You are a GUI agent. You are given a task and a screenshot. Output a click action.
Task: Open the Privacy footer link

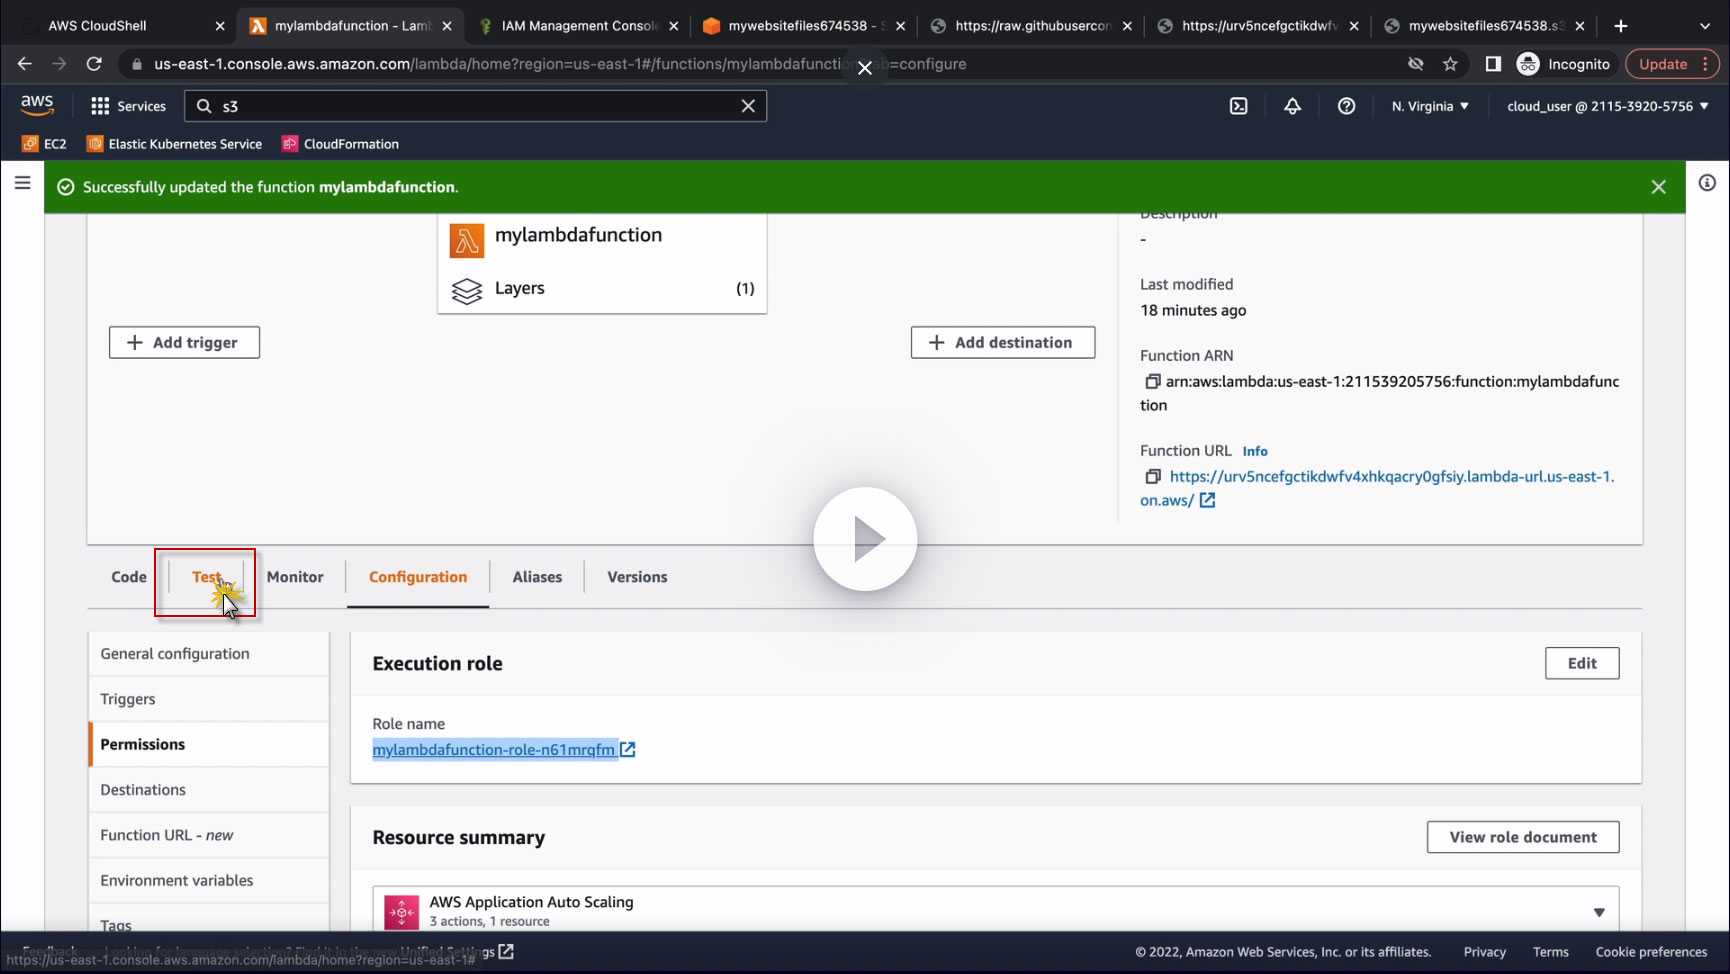point(1484,952)
